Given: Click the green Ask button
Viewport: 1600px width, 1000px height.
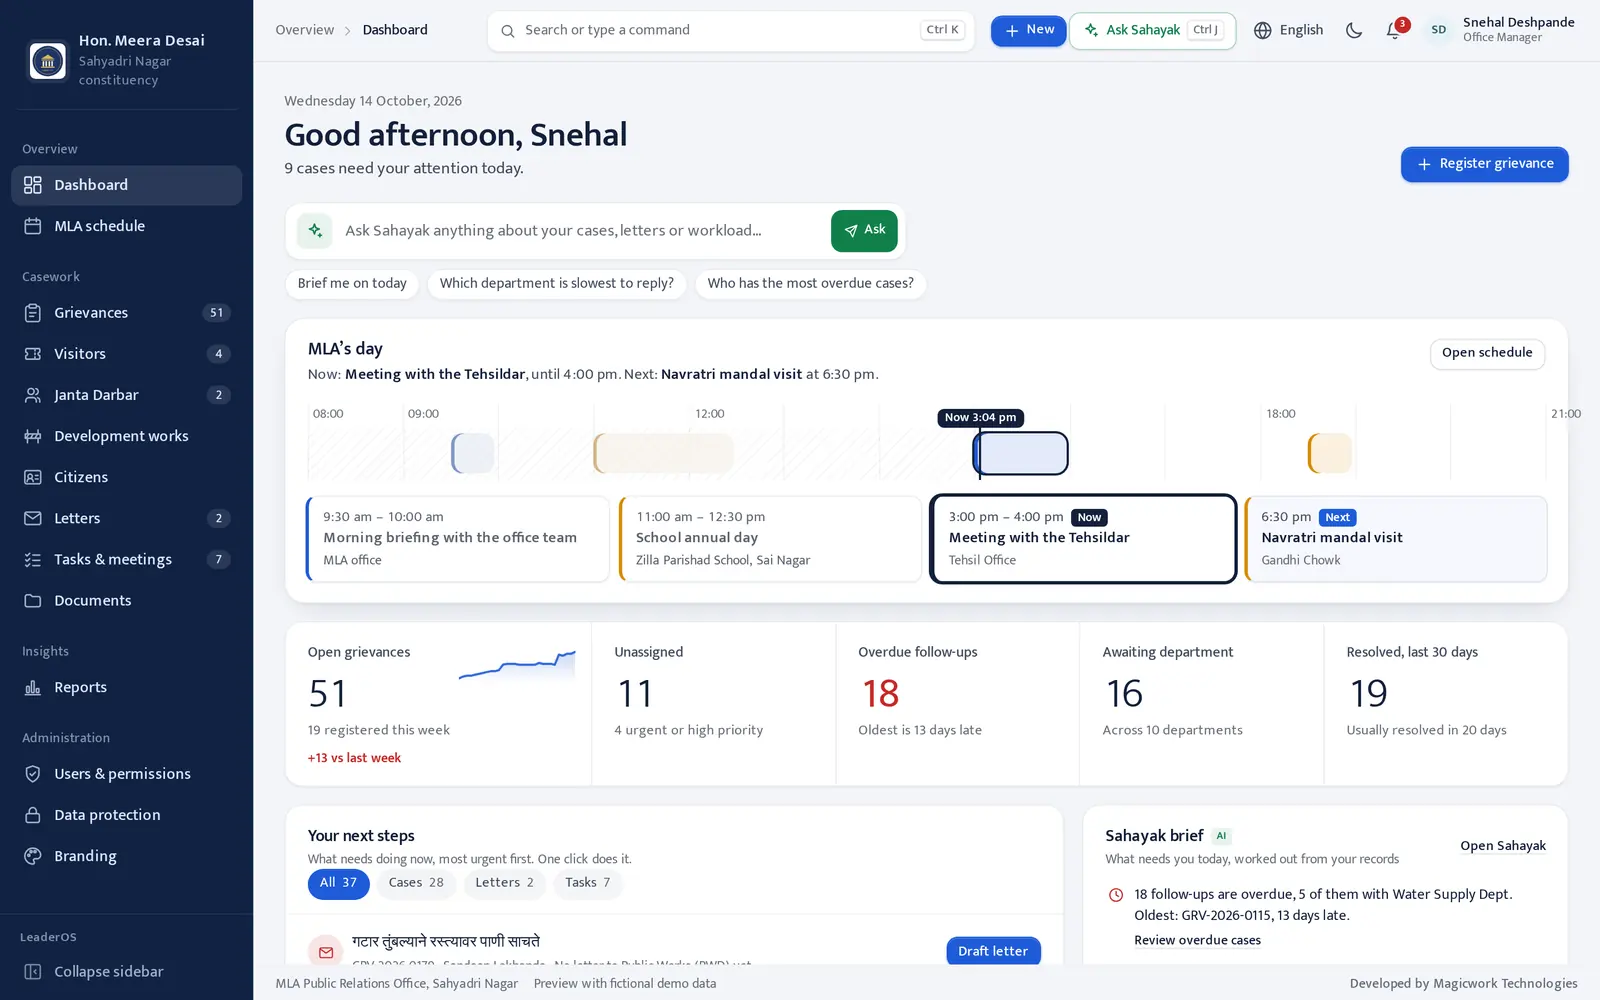Looking at the screenshot, I should coord(864,231).
